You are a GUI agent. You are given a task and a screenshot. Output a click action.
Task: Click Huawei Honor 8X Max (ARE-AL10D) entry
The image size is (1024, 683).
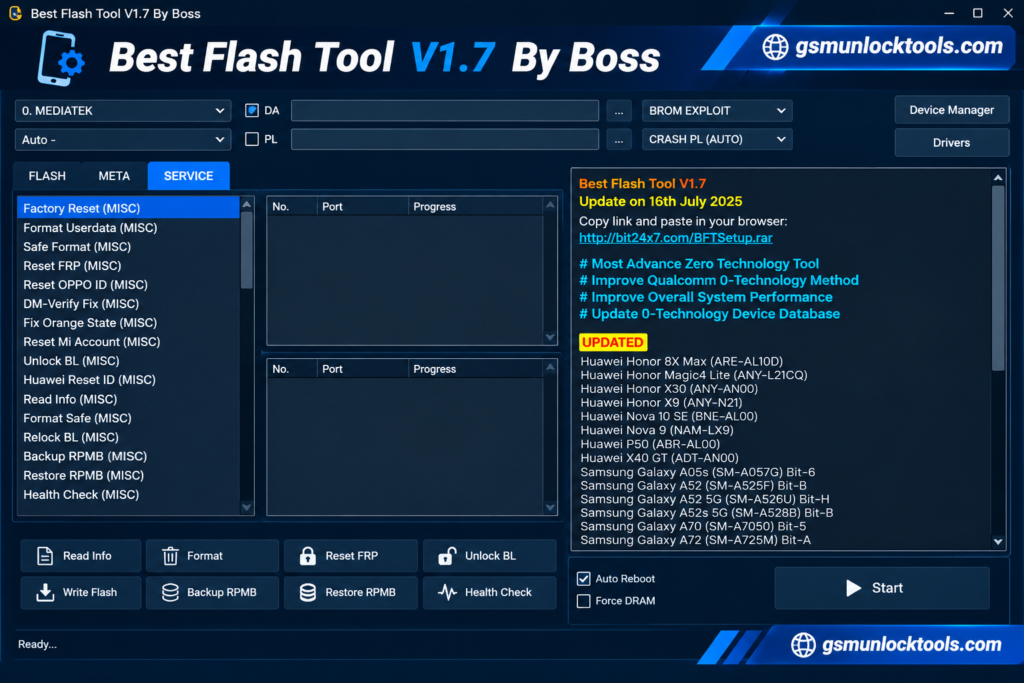point(681,361)
